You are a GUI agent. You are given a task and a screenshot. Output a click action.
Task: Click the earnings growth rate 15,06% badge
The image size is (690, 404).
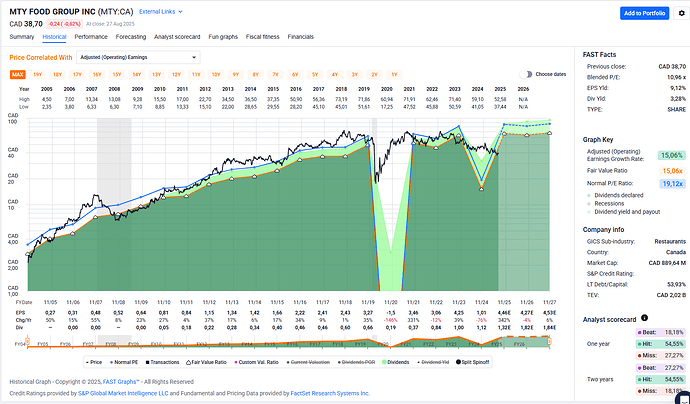(x=672, y=155)
